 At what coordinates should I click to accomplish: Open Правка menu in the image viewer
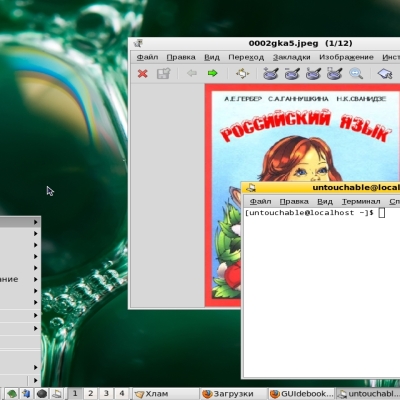point(181,57)
